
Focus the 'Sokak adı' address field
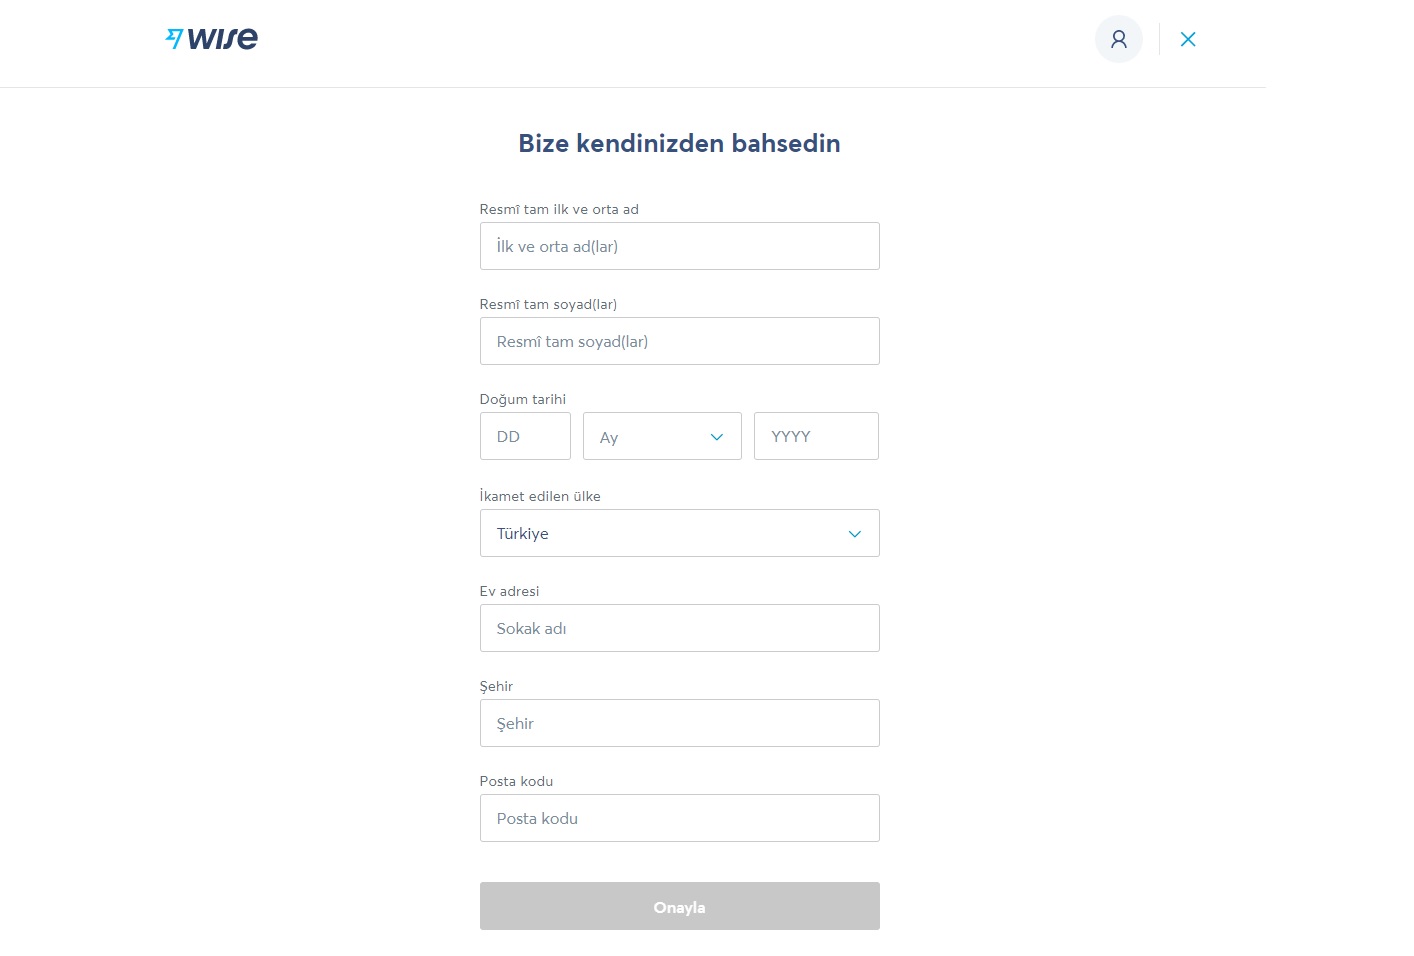click(679, 628)
